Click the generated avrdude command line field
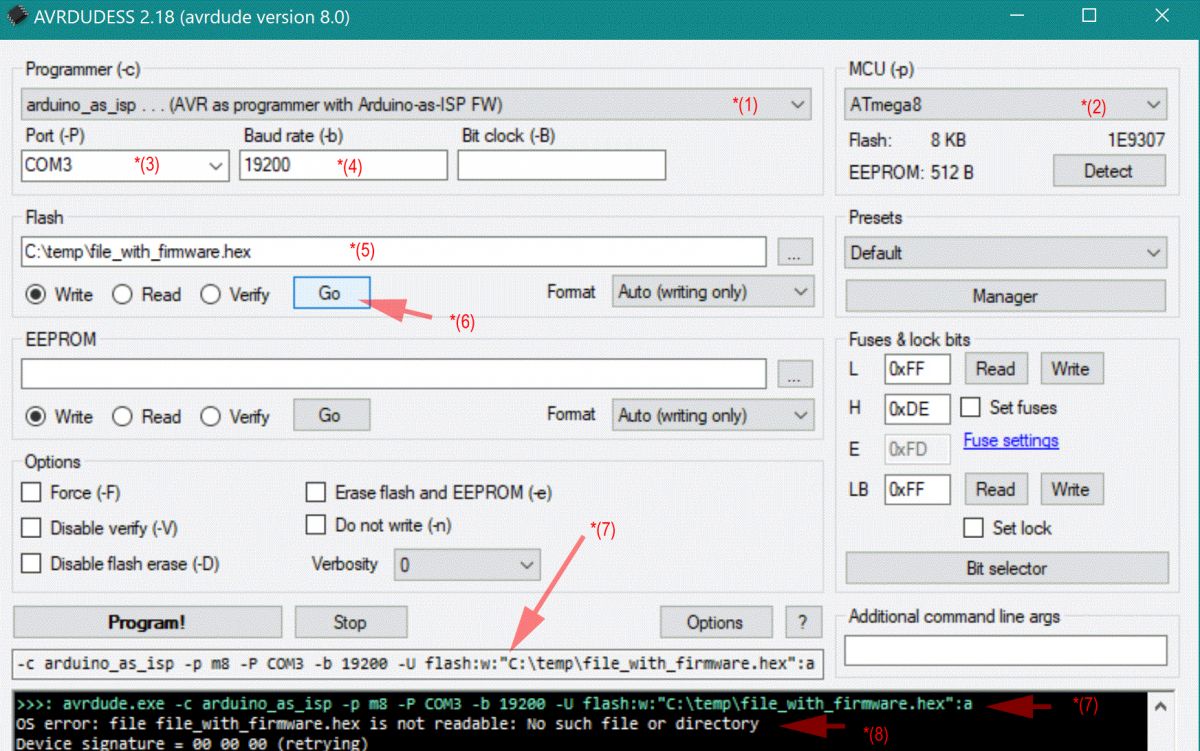 coord(418,663)
